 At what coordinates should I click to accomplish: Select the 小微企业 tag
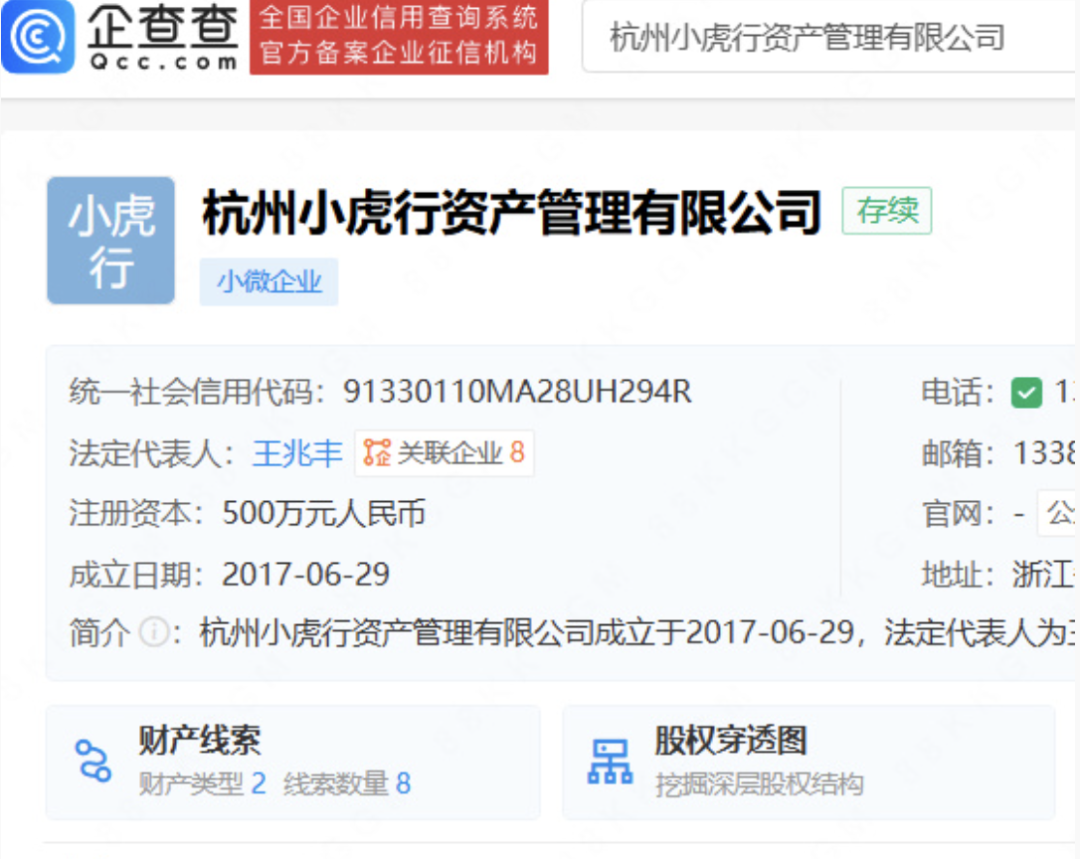click(x=268, y=282)
